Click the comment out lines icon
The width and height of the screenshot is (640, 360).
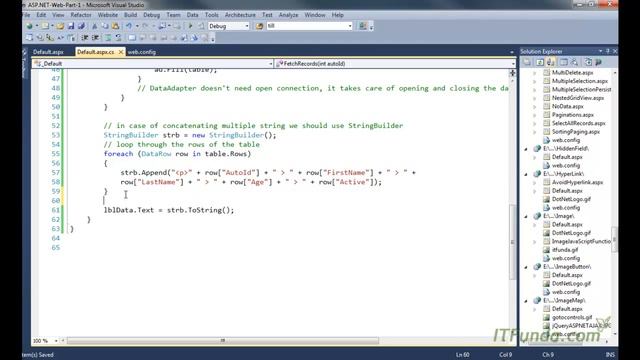click(x=108, y=38)
